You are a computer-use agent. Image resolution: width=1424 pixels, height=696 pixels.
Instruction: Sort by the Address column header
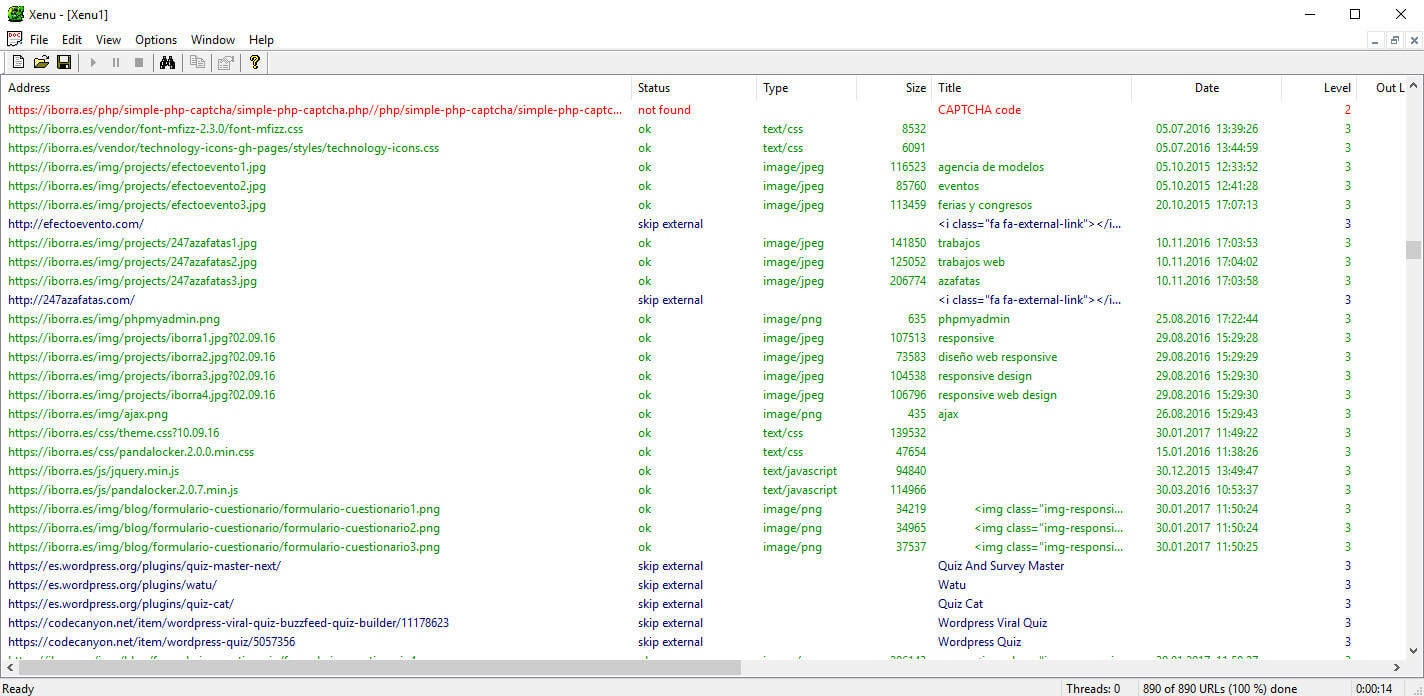(x=317, y=88)
